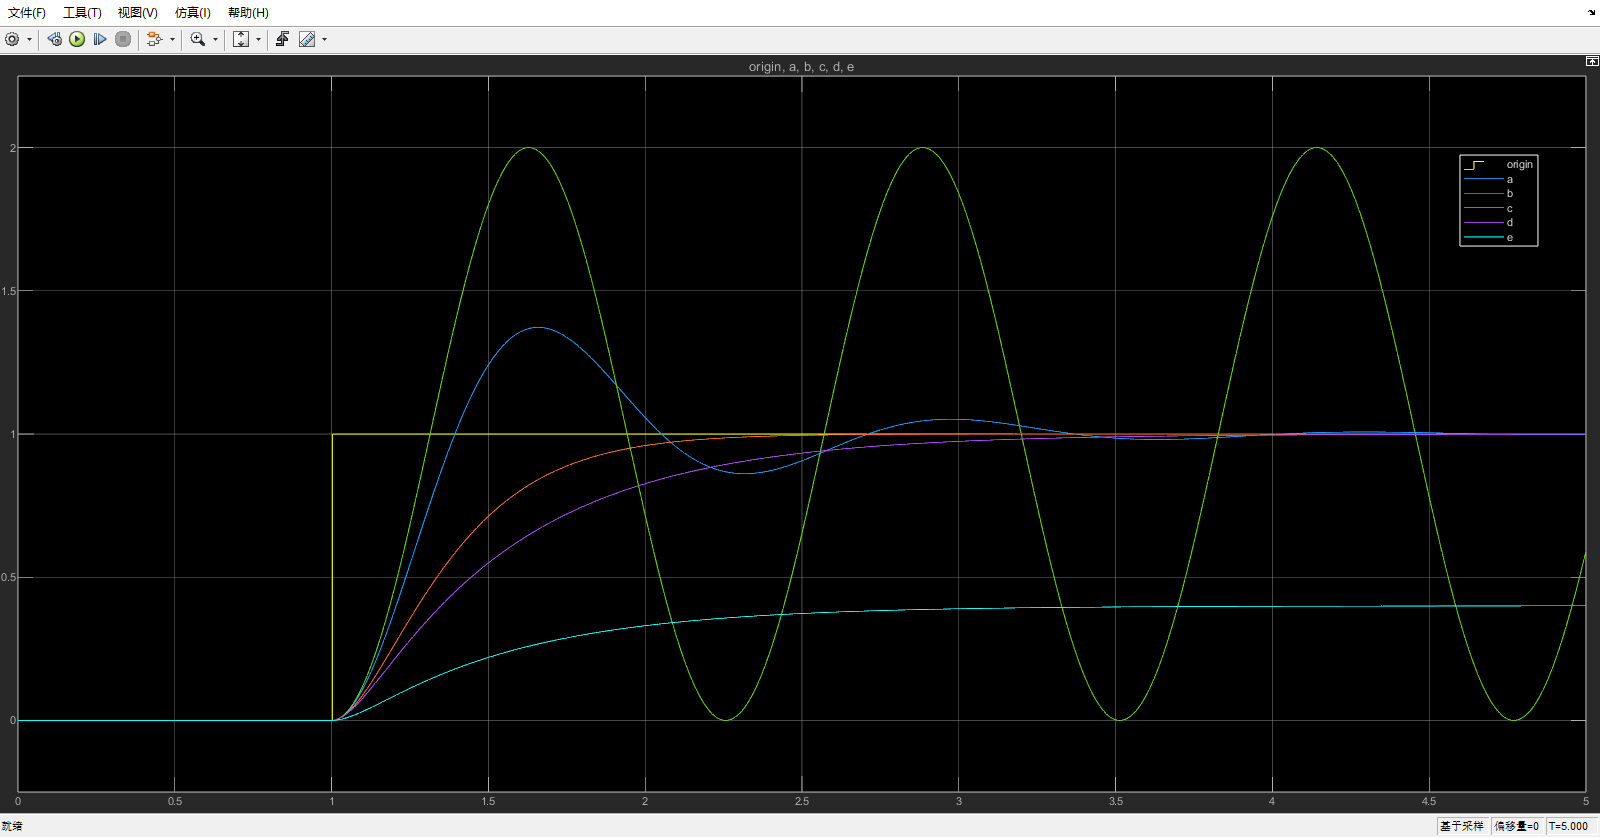Click the 基于采样 status bar entry

pos(1462,826)
